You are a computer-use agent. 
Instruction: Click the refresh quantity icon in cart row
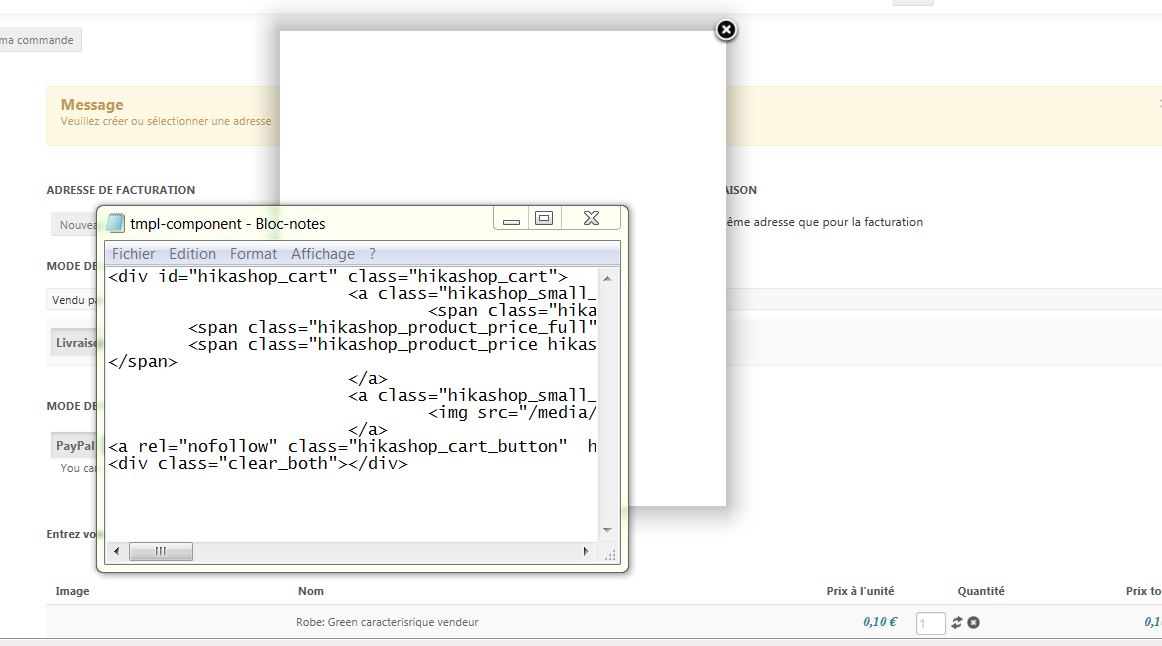(x=957, y=622)
